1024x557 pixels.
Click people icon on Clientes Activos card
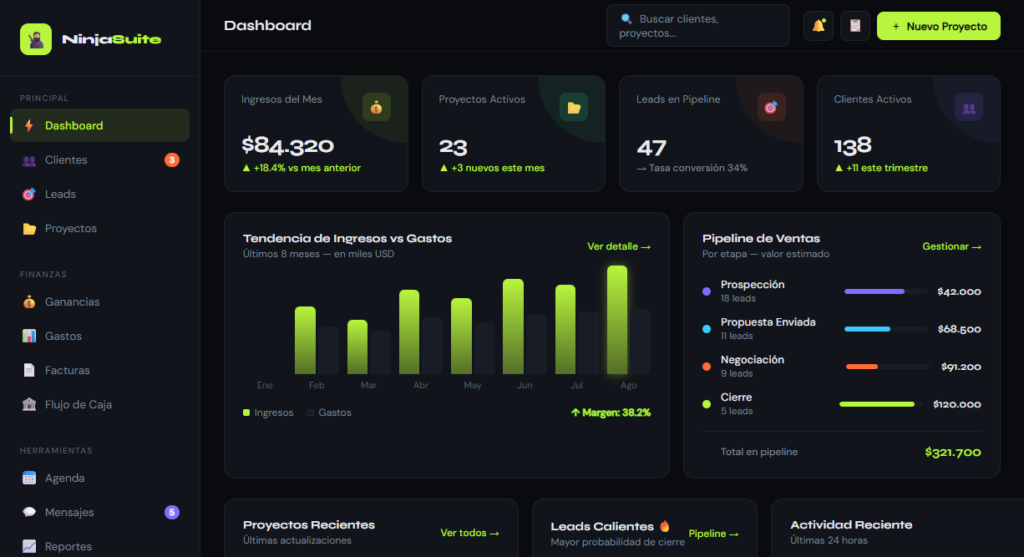[968, 107]
